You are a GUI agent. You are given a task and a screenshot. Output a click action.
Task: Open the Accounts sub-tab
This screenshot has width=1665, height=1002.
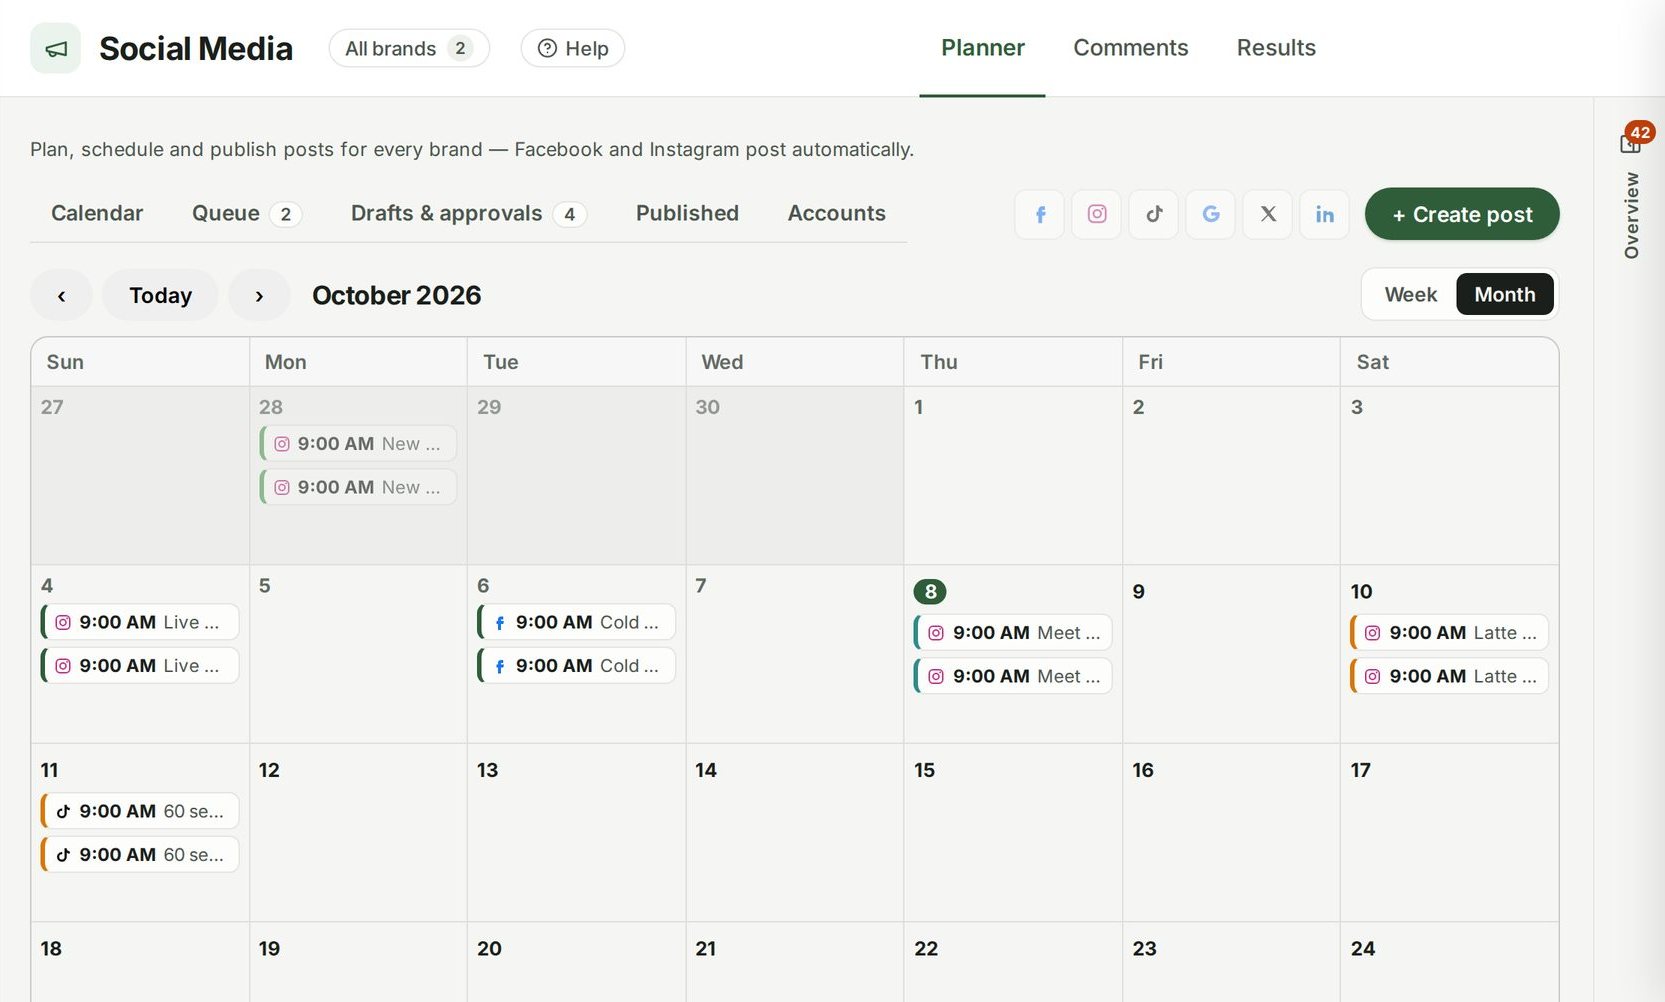click(x=837, y=213)
